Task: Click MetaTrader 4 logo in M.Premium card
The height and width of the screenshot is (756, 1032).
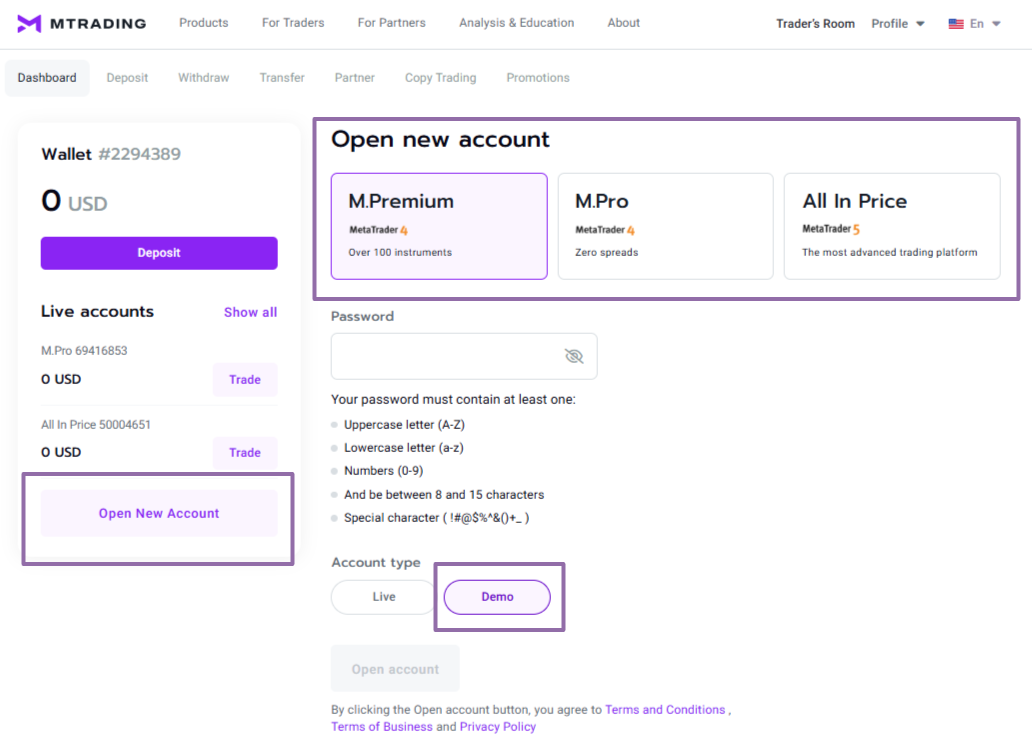Action: coord(378,230)
